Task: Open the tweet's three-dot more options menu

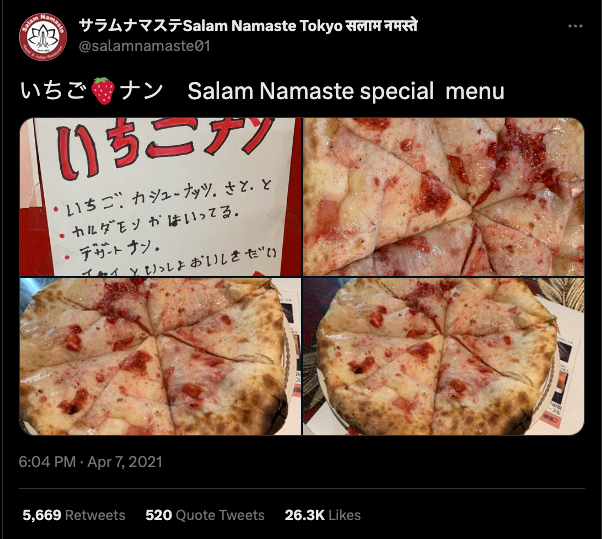Action: pos(575,26)
